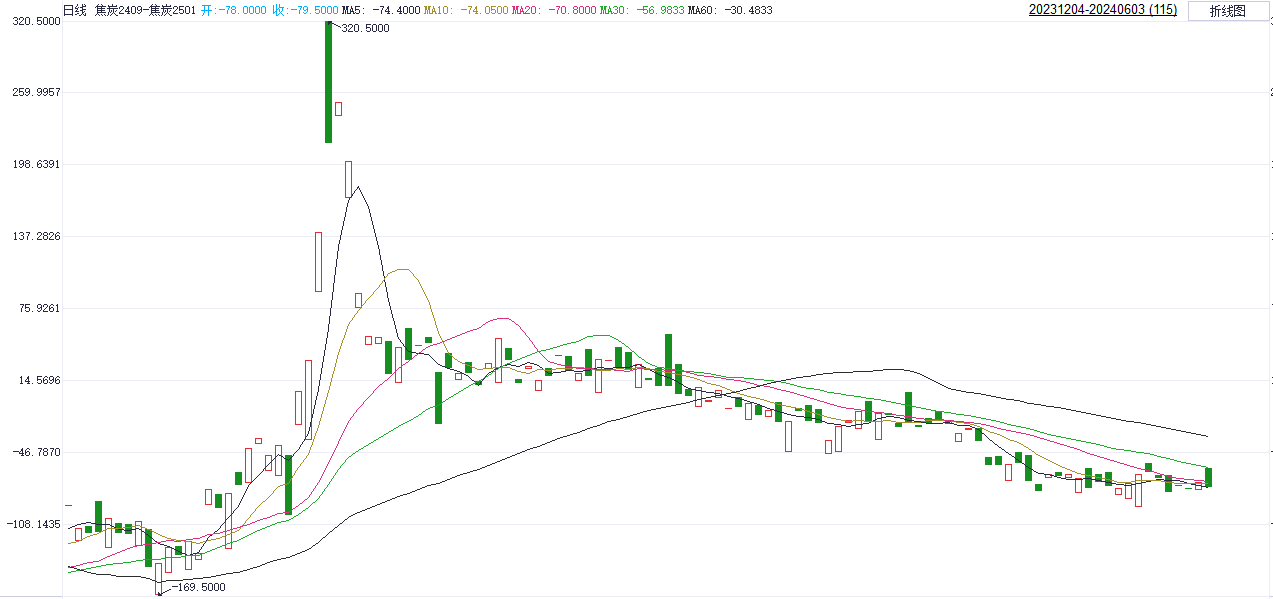Click the MA60: -30.4833 indicator label
1273x599 pixels.
pos(730,10)
